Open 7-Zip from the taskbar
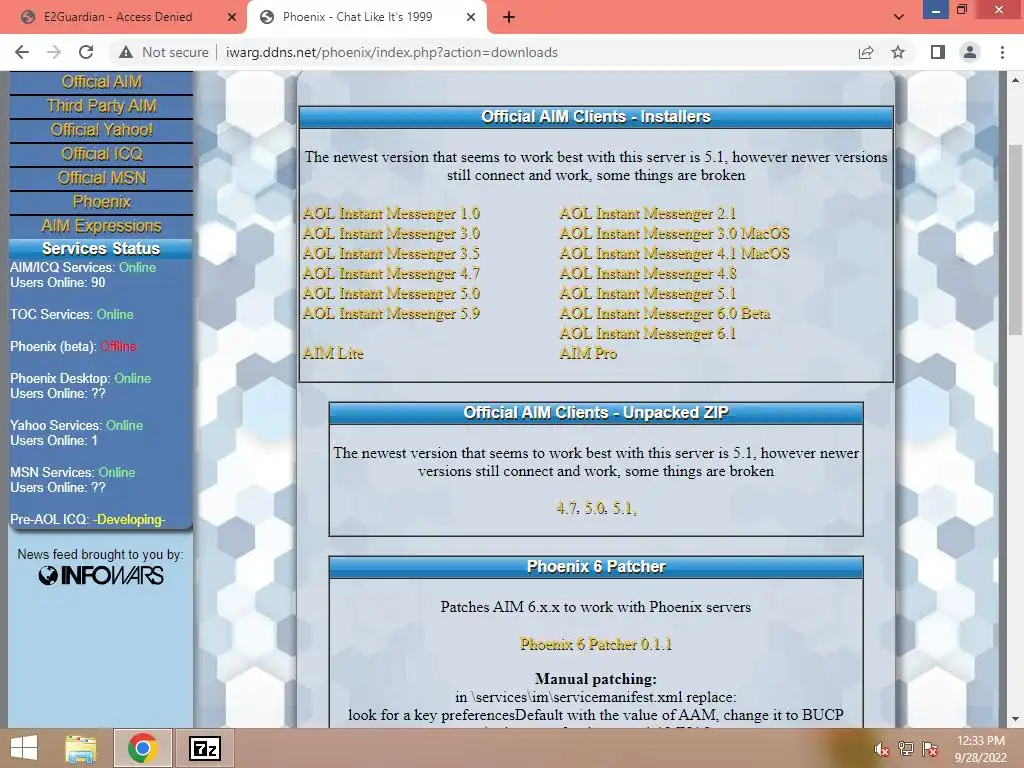The width and height of the screenshot is (1024, 768). (204, 748)
